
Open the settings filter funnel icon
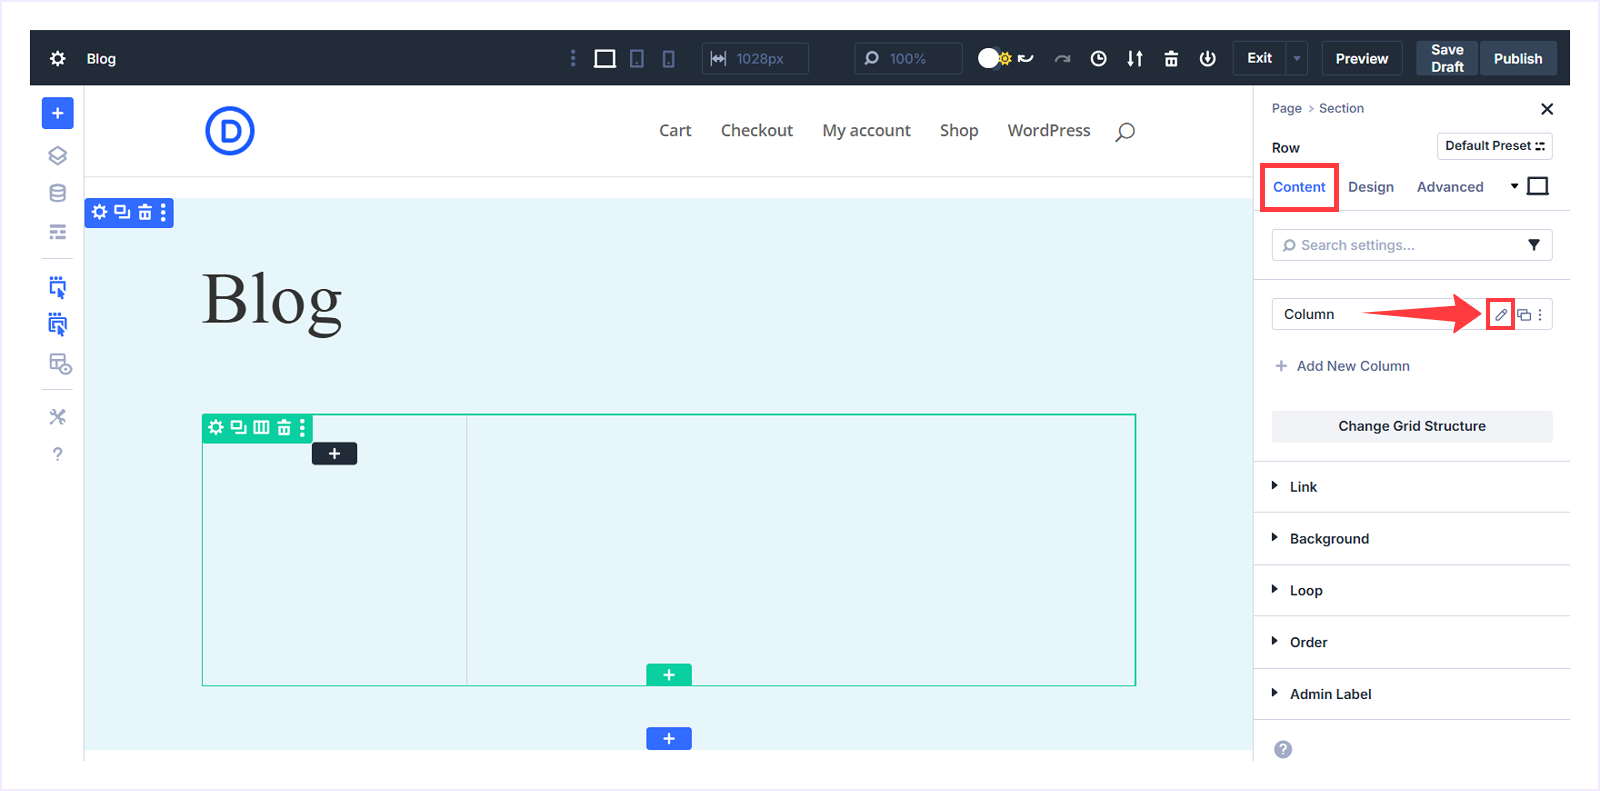(1534, 245)
